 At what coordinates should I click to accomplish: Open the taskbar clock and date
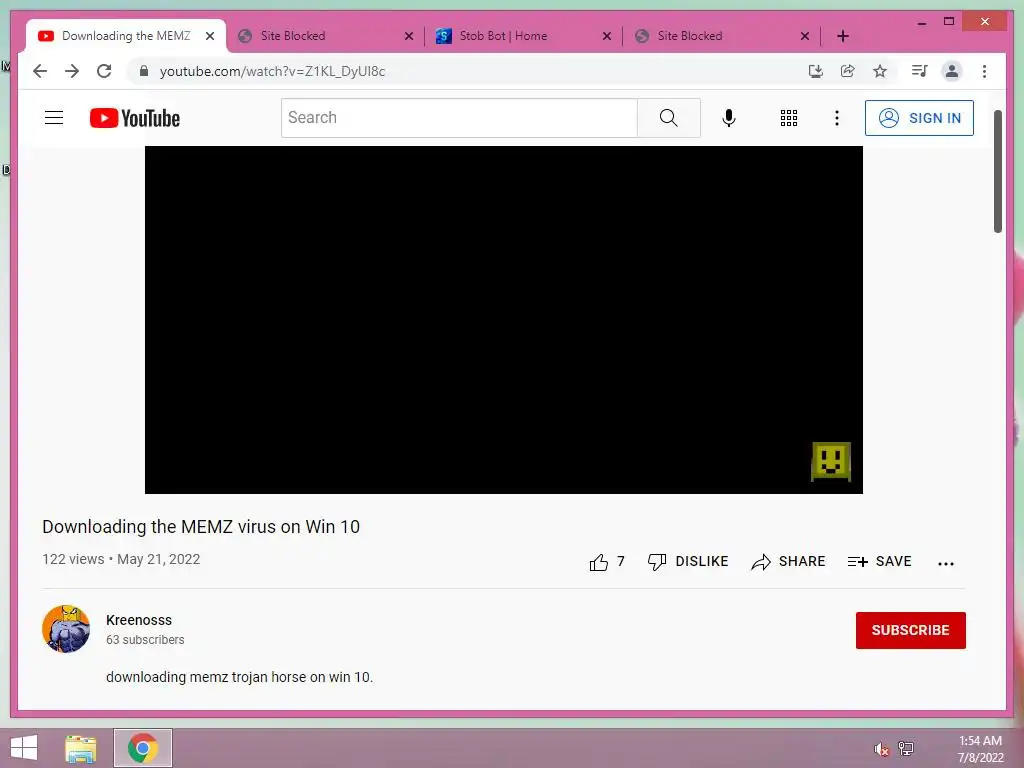pyautogui.click(x=980, y=749)
